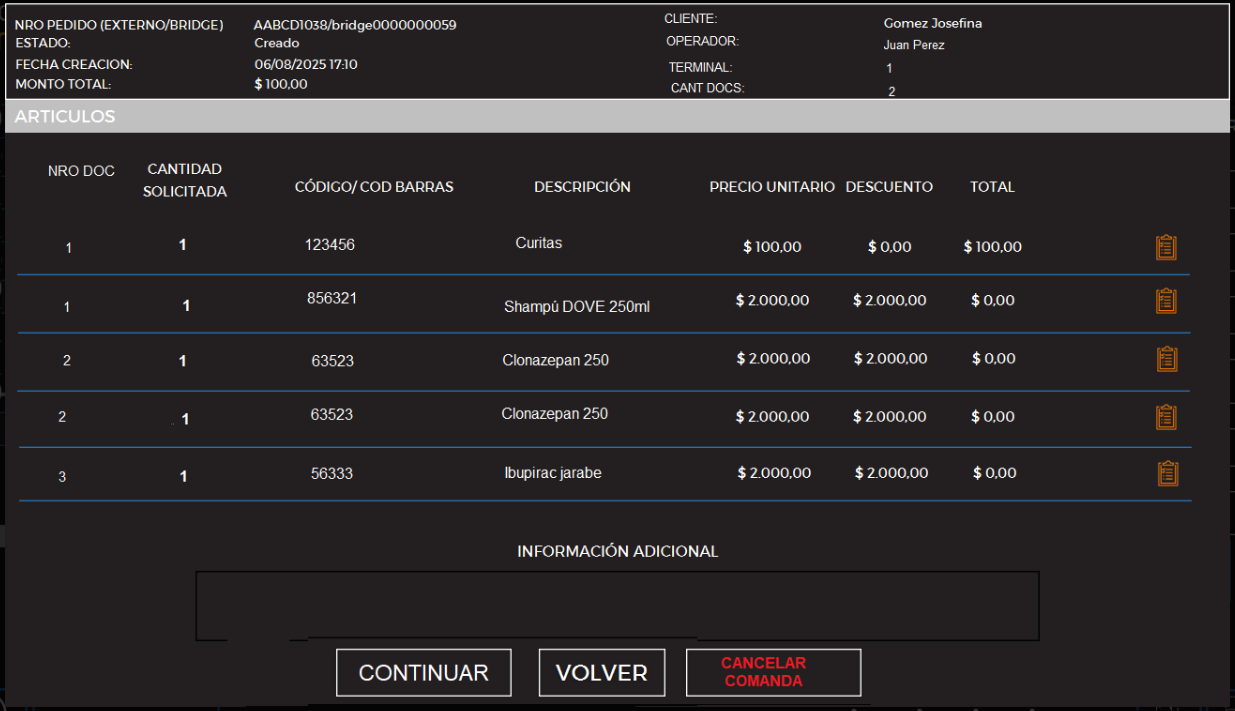Click the Curitas row total $ 100,00
1235x711 pixels.
point(993,247)
